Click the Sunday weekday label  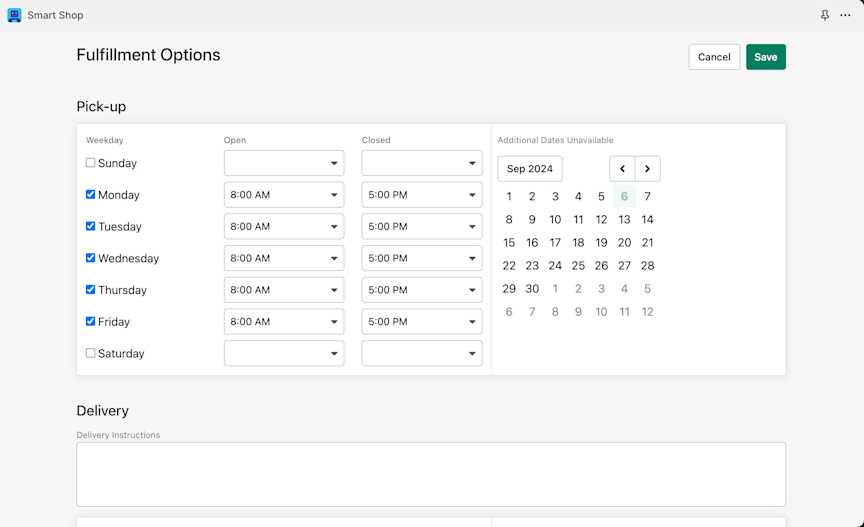pos(117,163)
